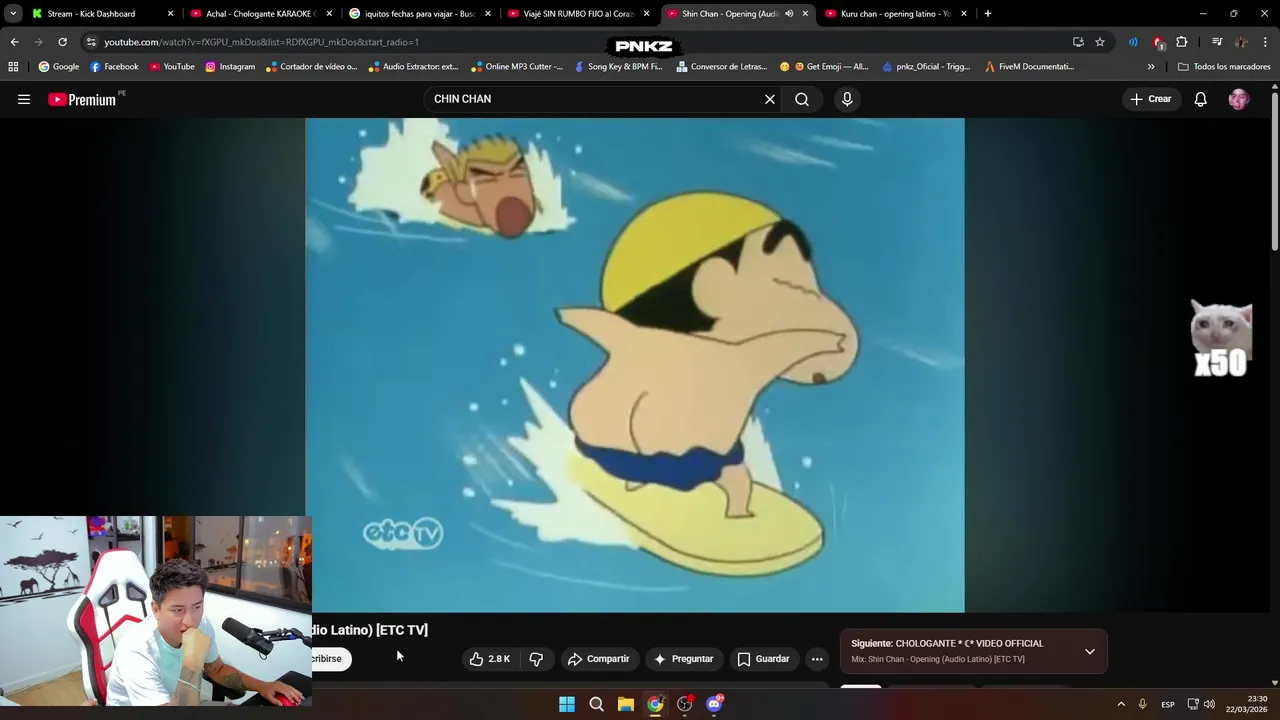Open the Song Key & BPM Finder bookmark
1280x720 pixels.
(618, 67)
